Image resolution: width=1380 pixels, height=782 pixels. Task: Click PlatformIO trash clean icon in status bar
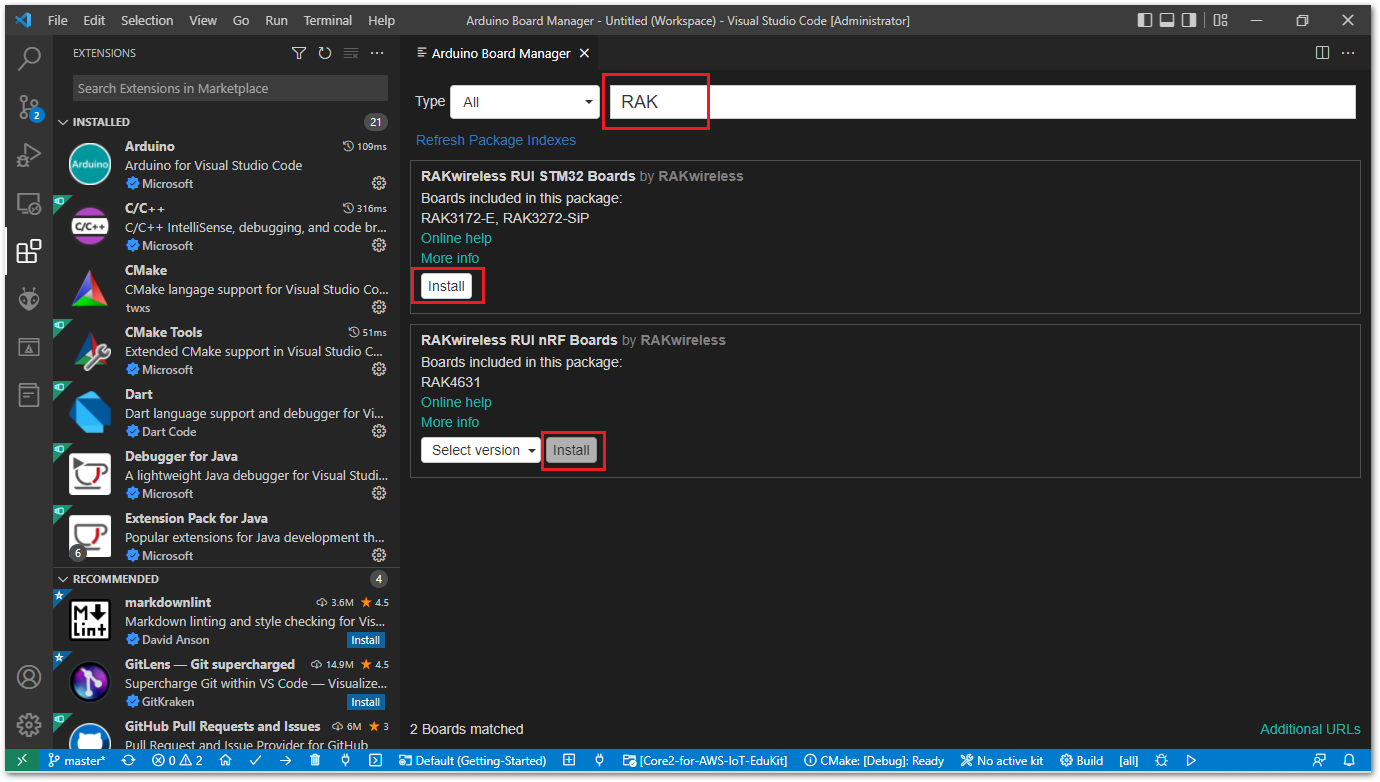point(315,761)
